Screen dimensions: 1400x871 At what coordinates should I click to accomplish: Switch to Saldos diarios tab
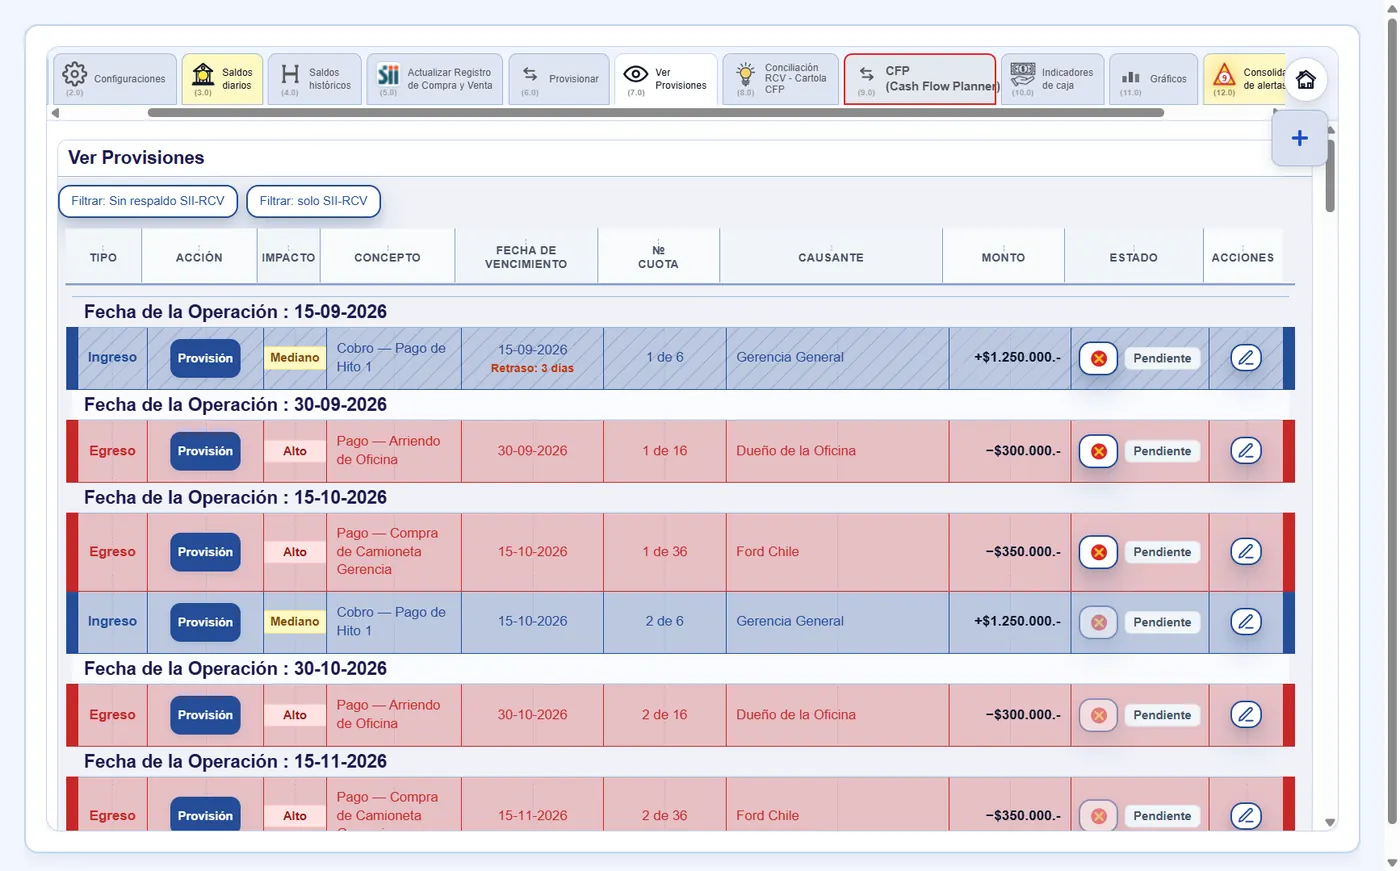pyautogui.click(x=222, y=79)
